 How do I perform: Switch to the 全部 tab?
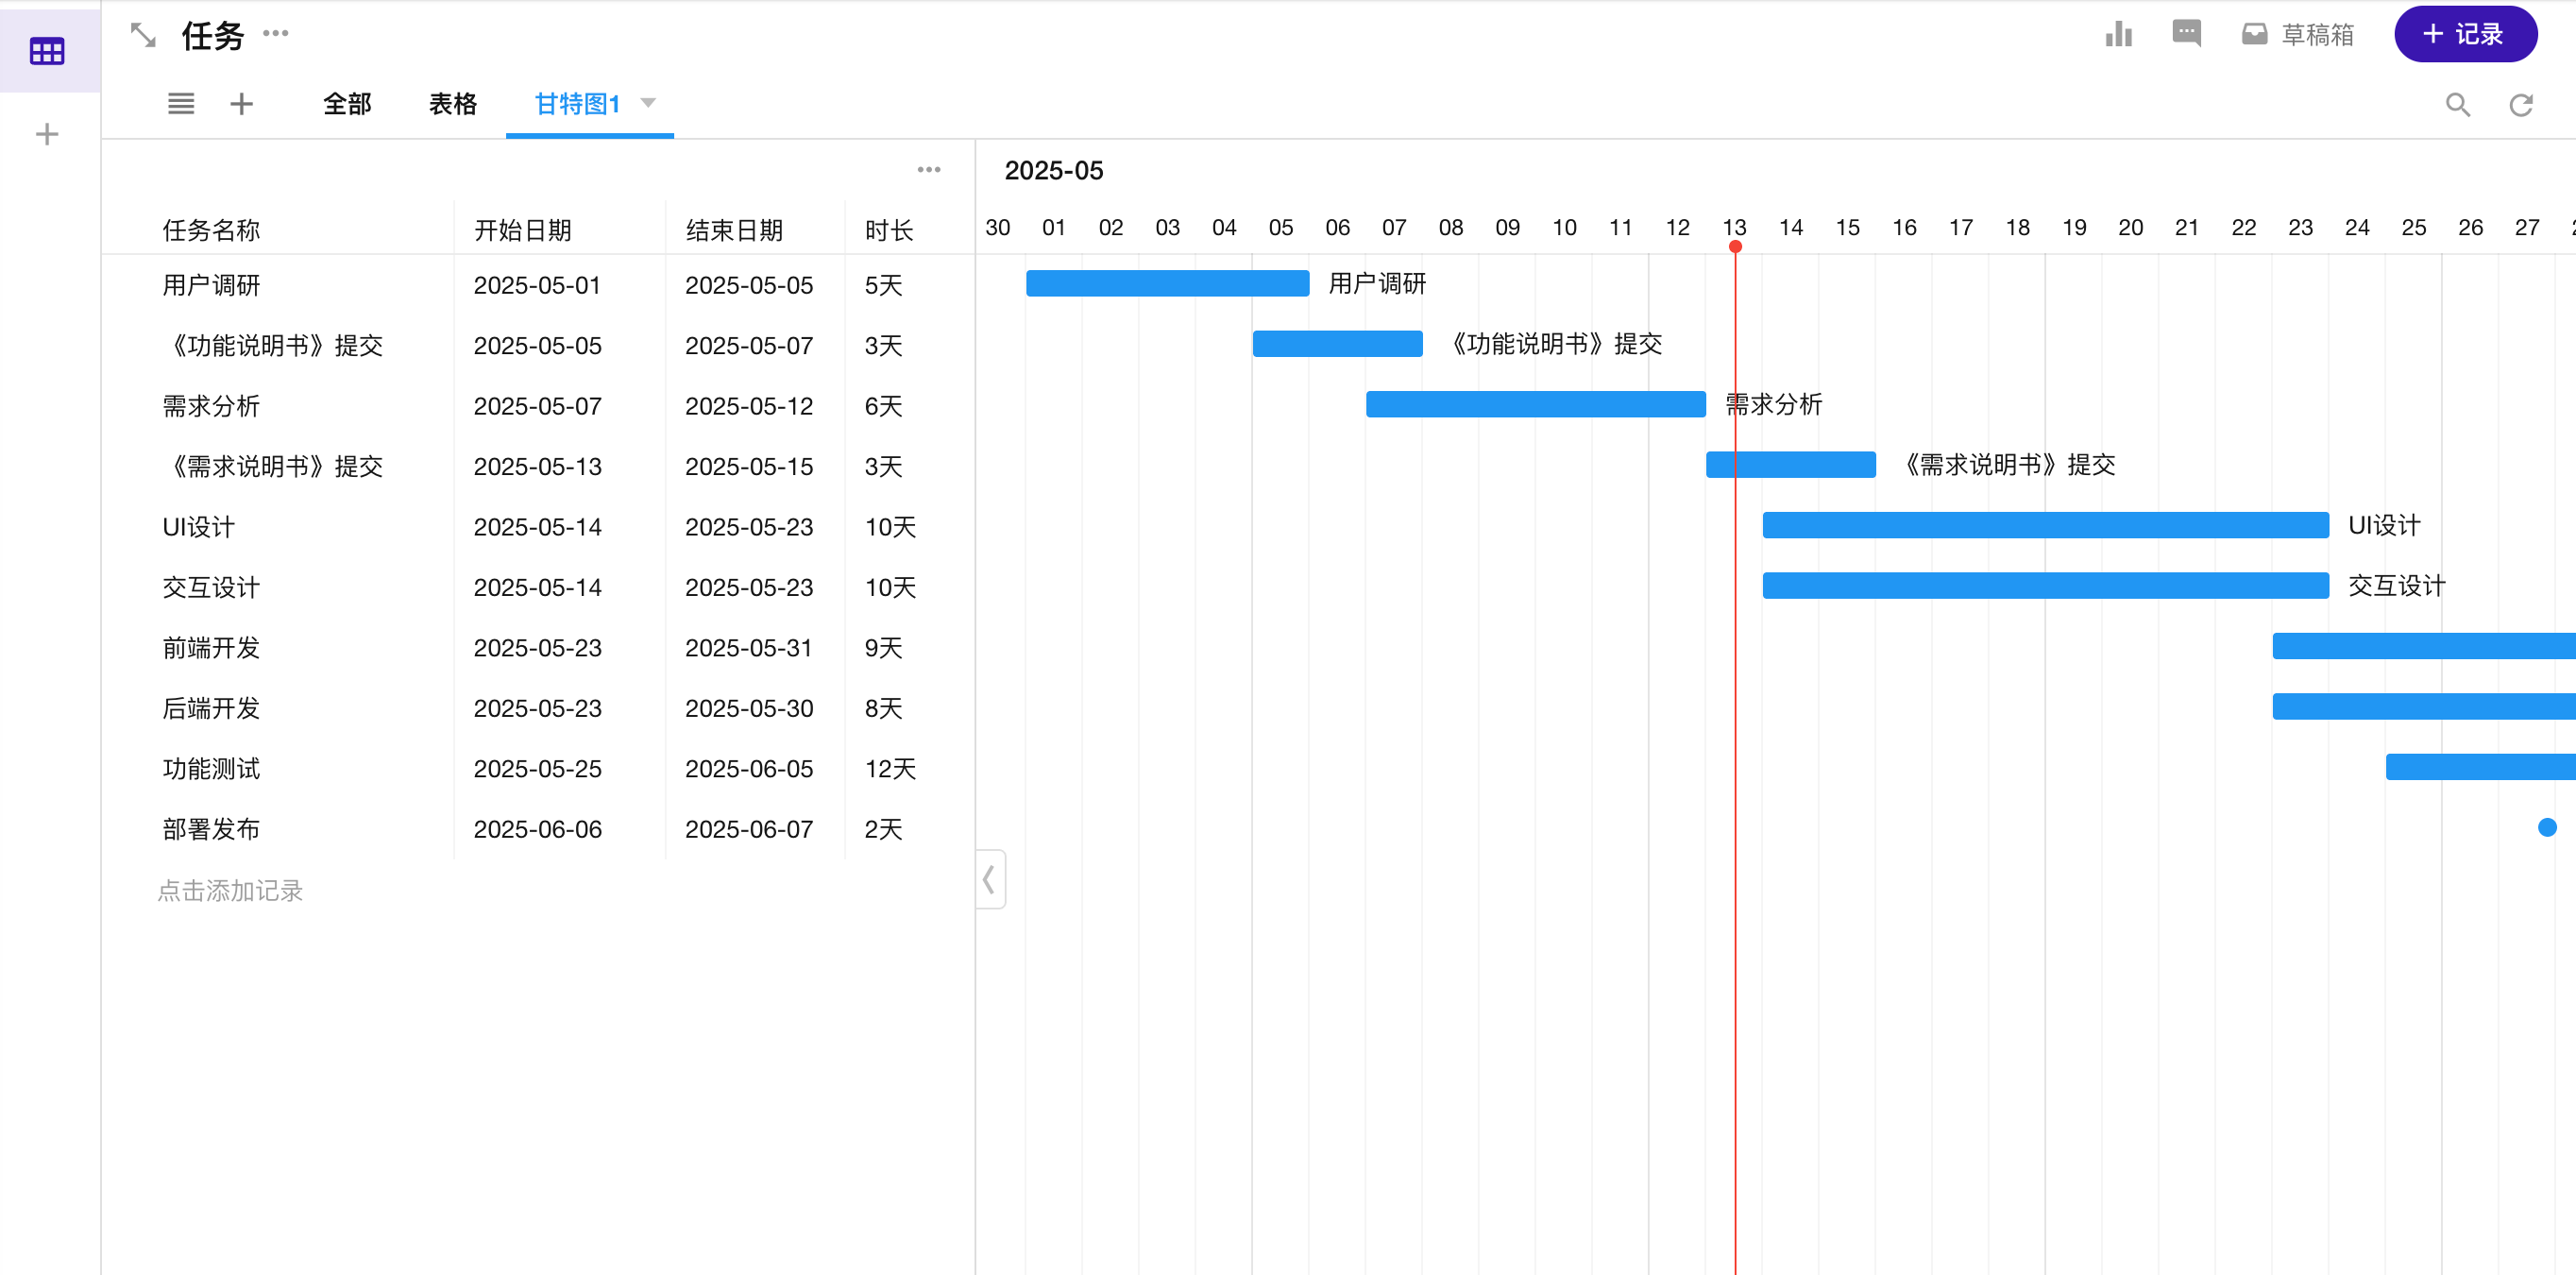coord(347,104)
